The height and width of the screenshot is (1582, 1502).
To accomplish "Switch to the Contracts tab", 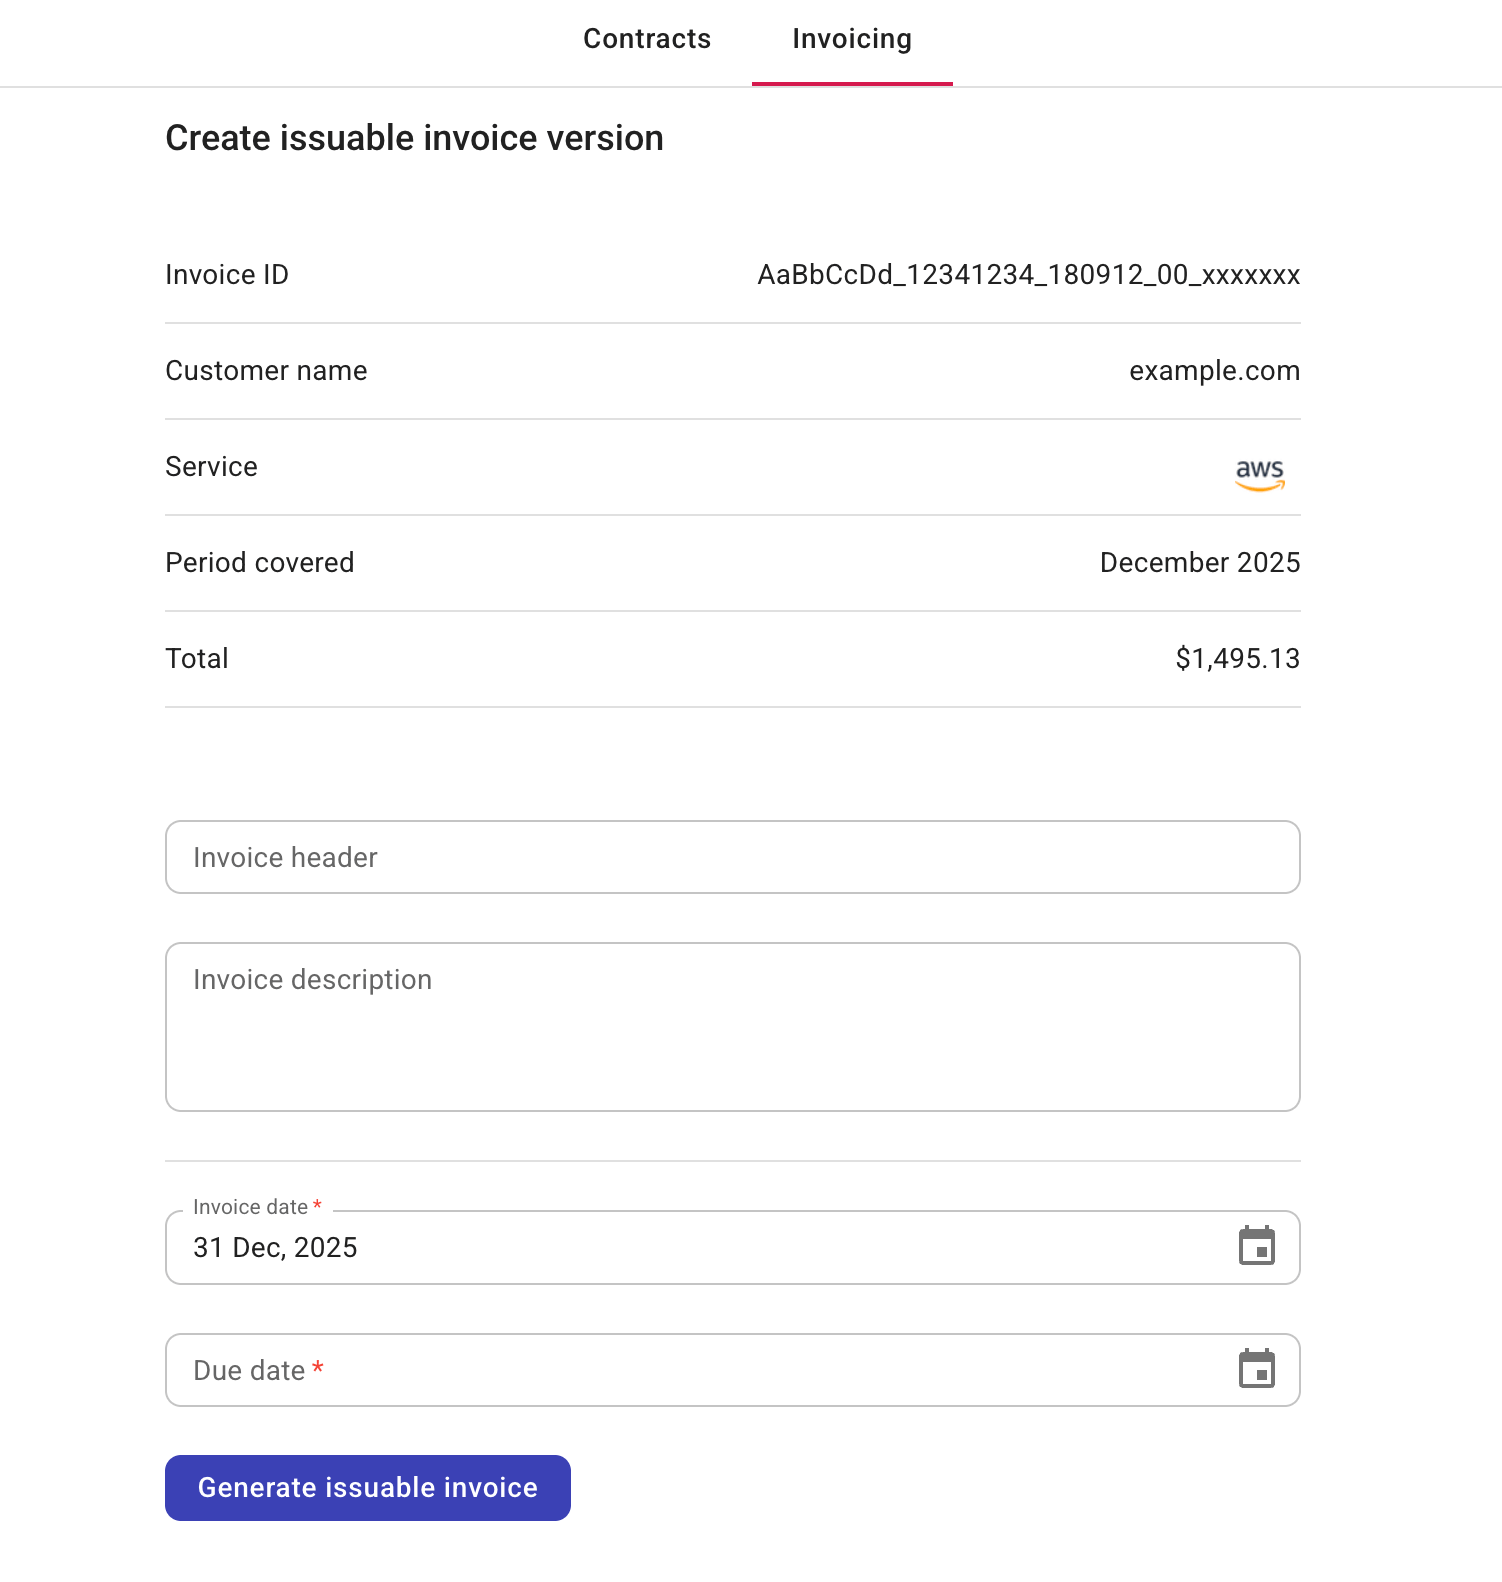I will tap(647, 39).
